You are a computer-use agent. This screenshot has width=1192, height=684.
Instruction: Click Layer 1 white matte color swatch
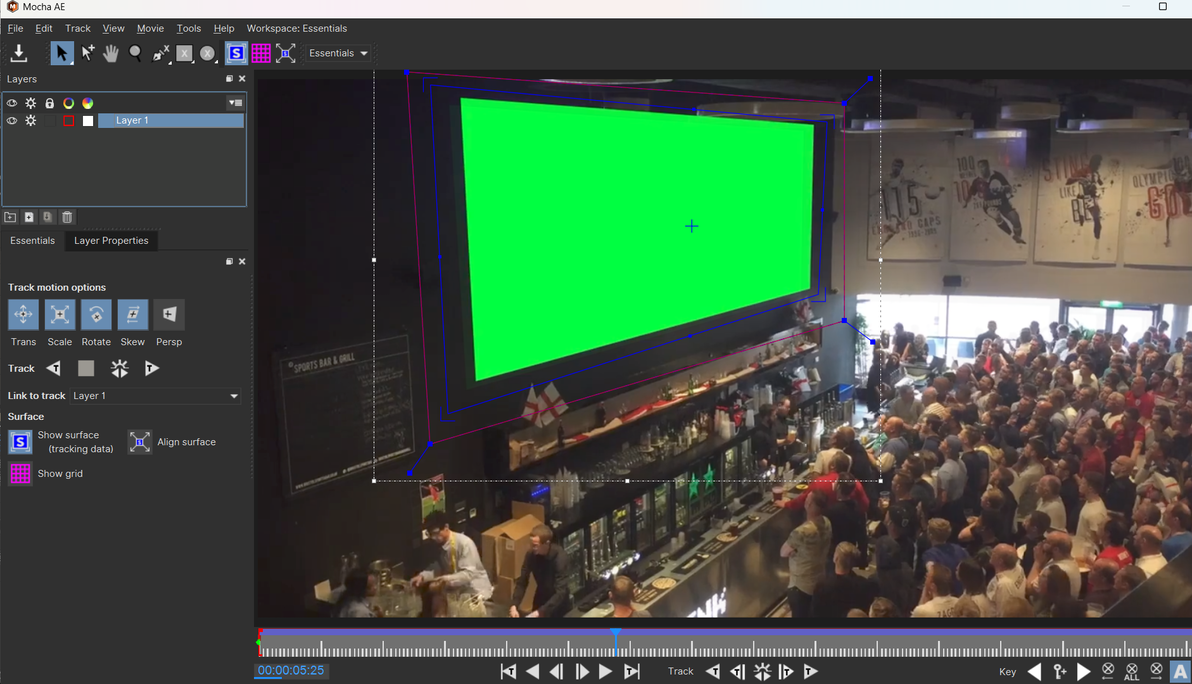(x=88, y=121)
